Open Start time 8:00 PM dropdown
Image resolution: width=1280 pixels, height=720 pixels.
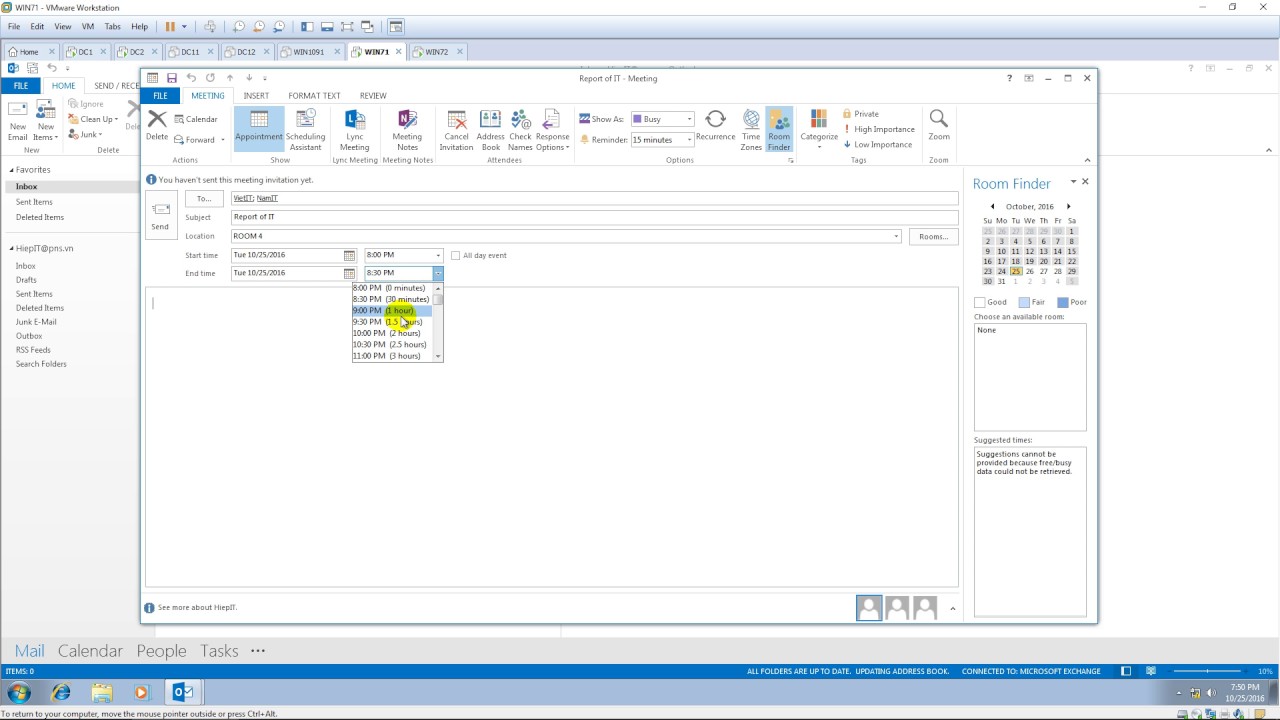pyautogui.click(x=437, y=255)
